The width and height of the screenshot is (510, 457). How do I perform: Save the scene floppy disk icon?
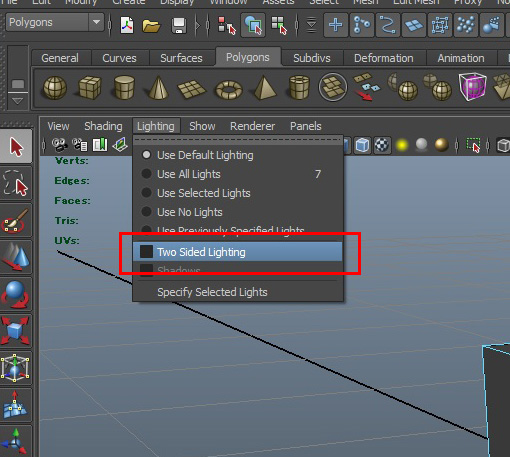click(x=179, y=25)
